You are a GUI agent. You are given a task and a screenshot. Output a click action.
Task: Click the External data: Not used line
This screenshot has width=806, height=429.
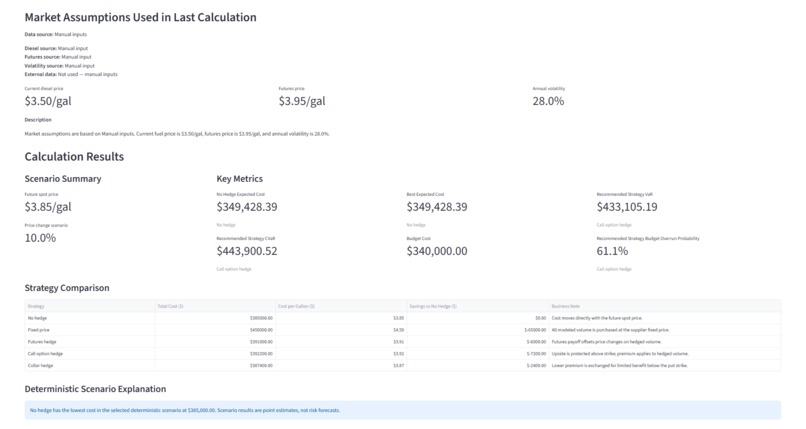click(x=71, y=74)
